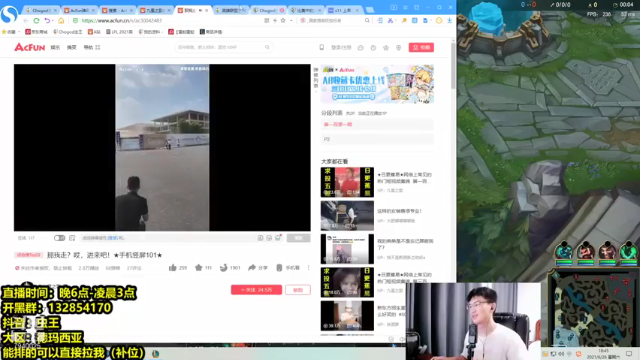Screen dimensions: 640x360
Task: Click the scissors screenshot icon in toolbar
Action: 390,20
